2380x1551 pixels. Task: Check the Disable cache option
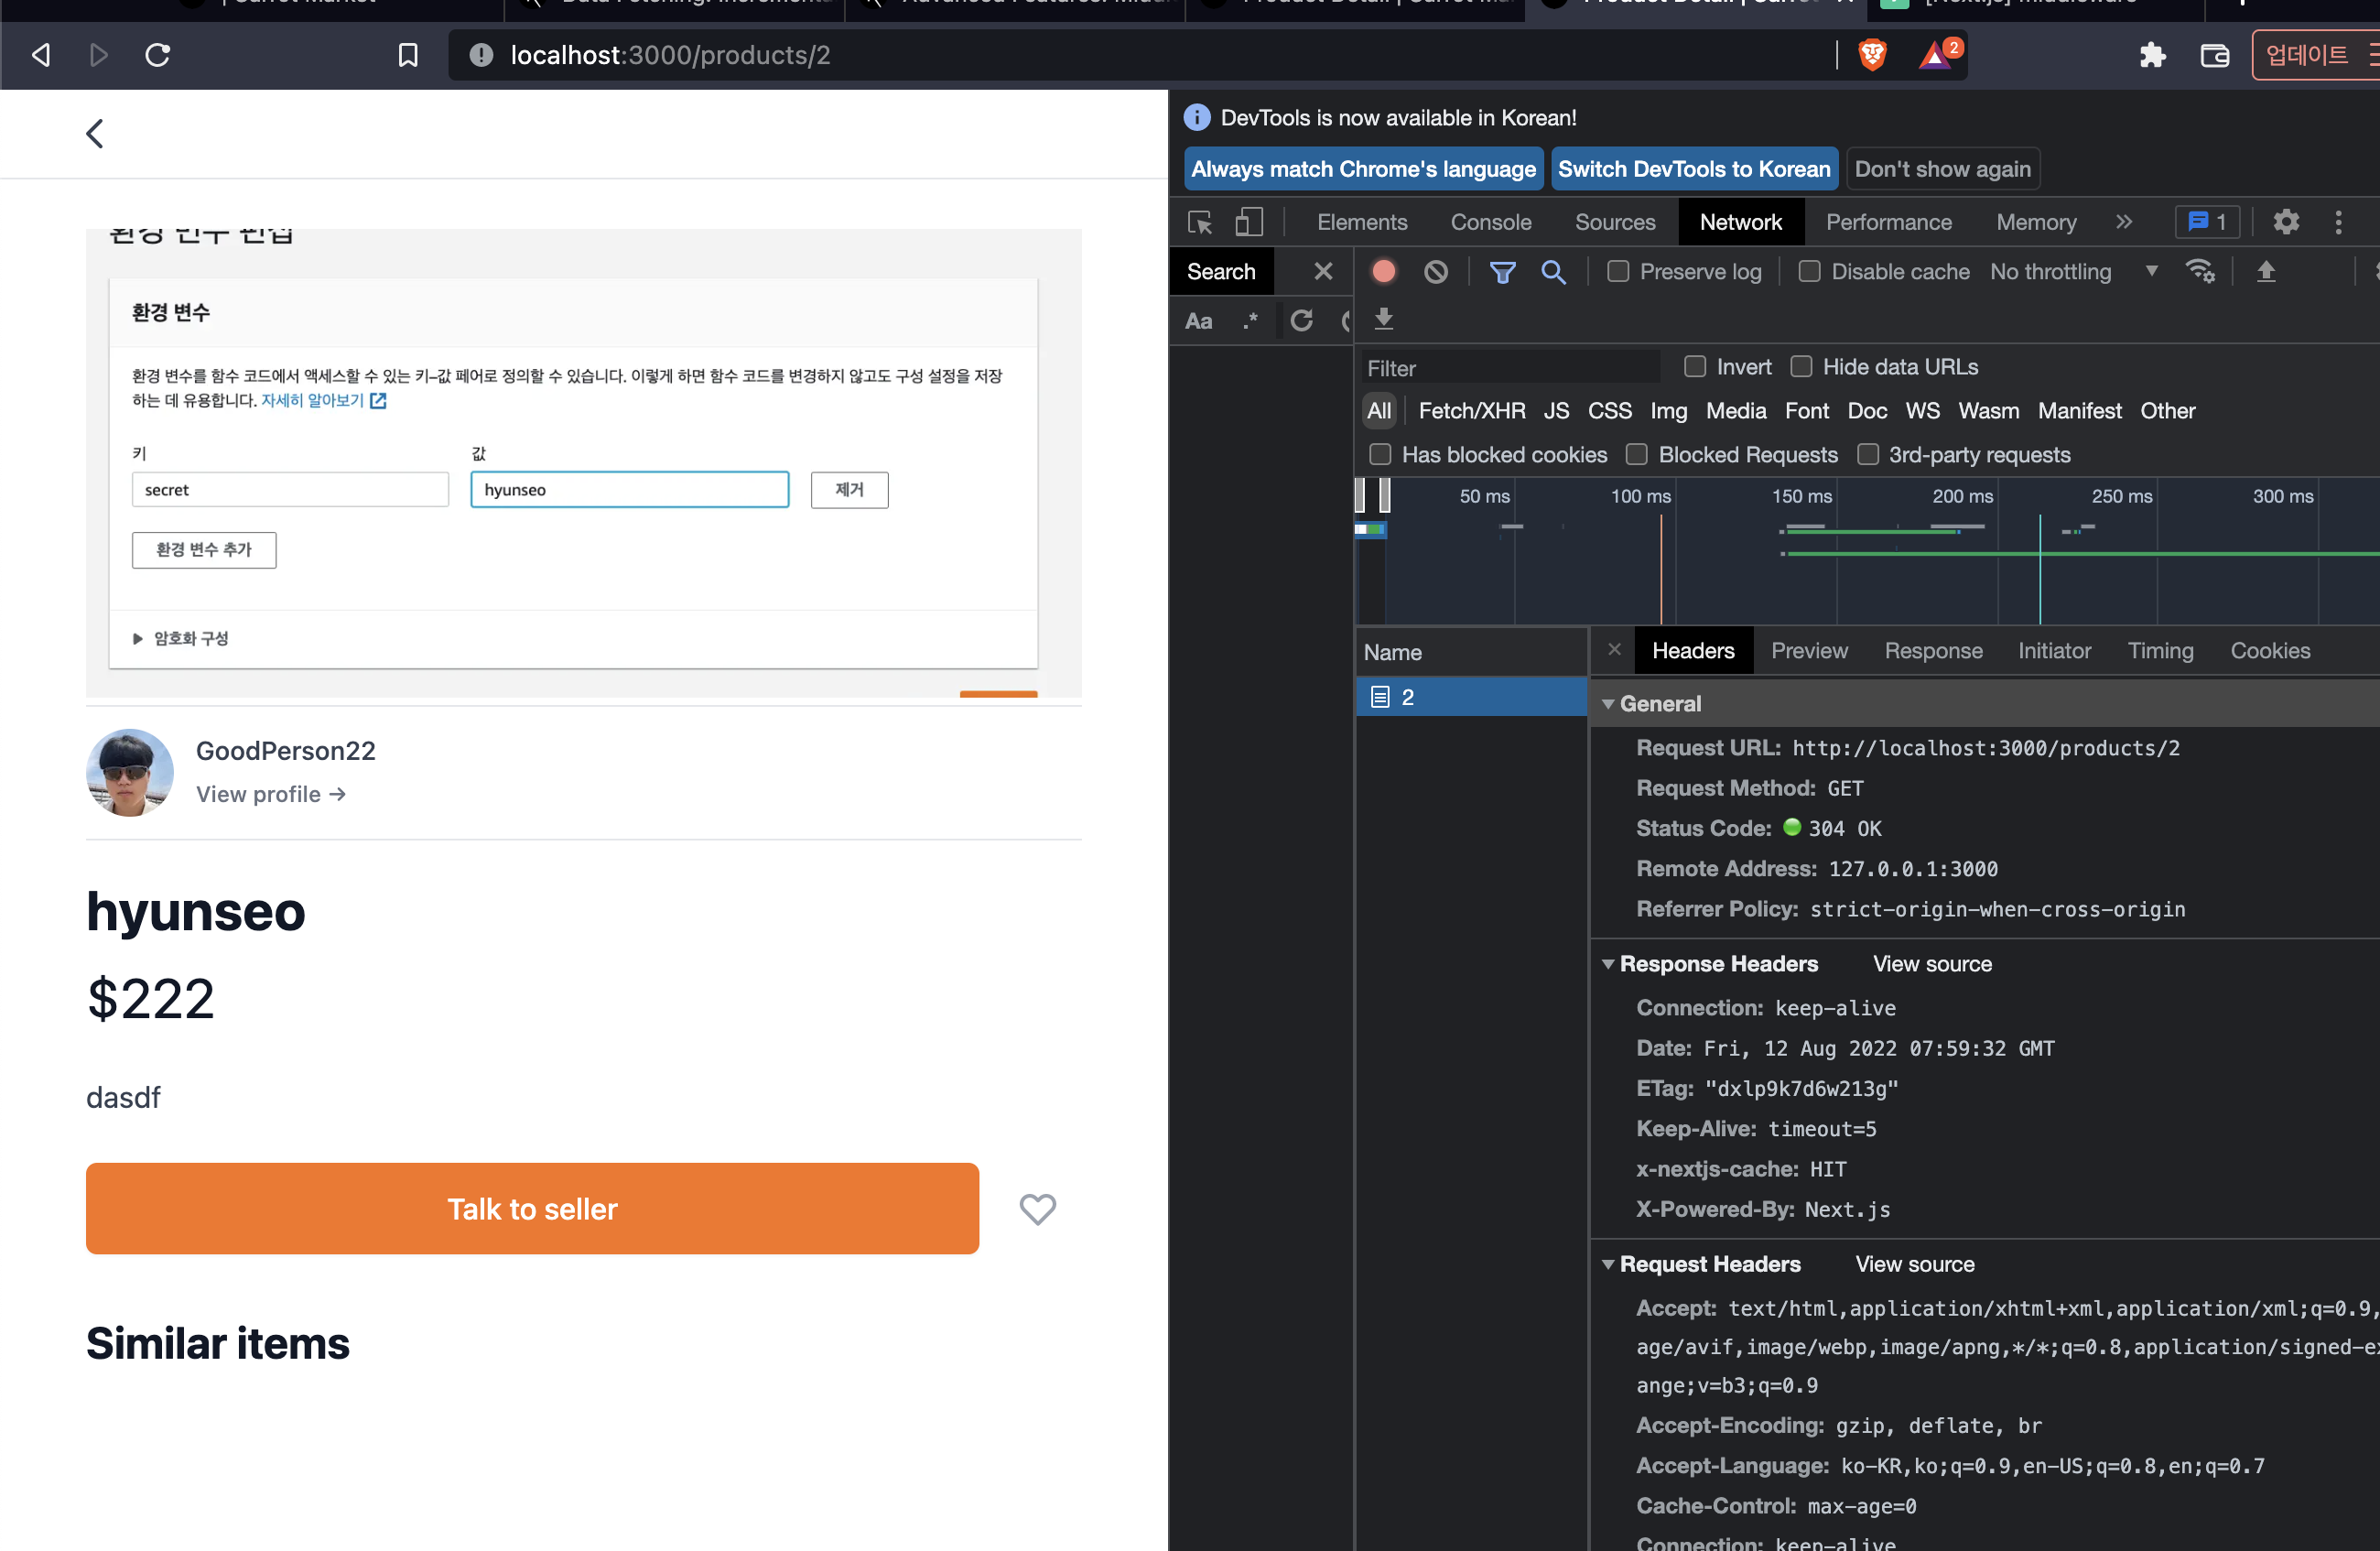1809,271
